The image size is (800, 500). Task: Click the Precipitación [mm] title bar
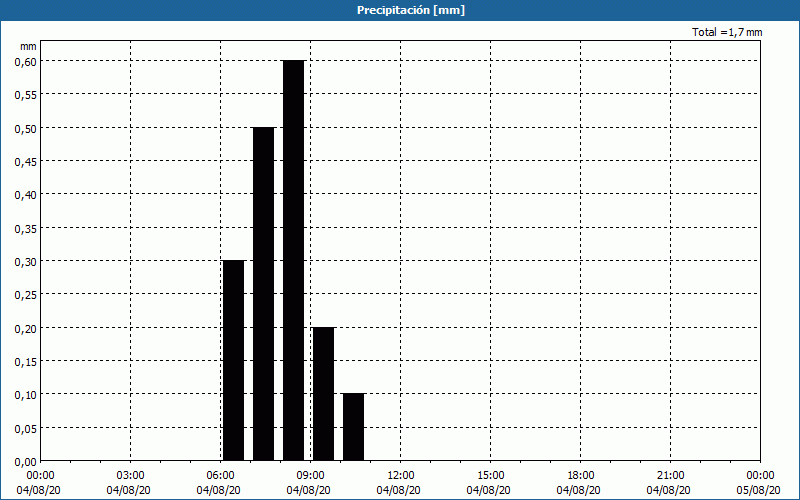400,10
